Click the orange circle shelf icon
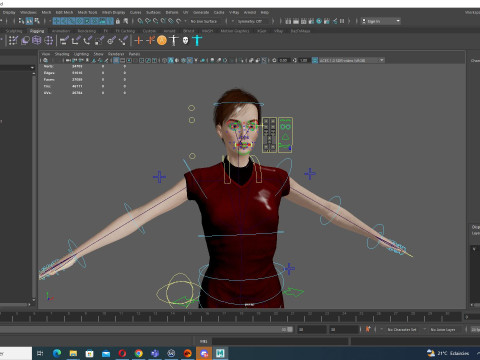The image size is (480, 360). pos(162,41)
